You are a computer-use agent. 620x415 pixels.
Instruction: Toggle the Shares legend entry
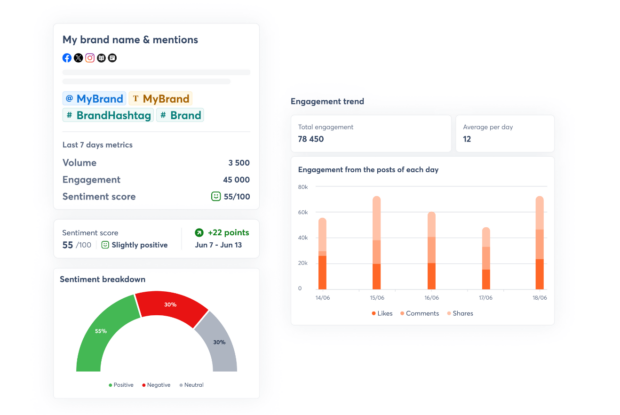click(x=460, y=313)
